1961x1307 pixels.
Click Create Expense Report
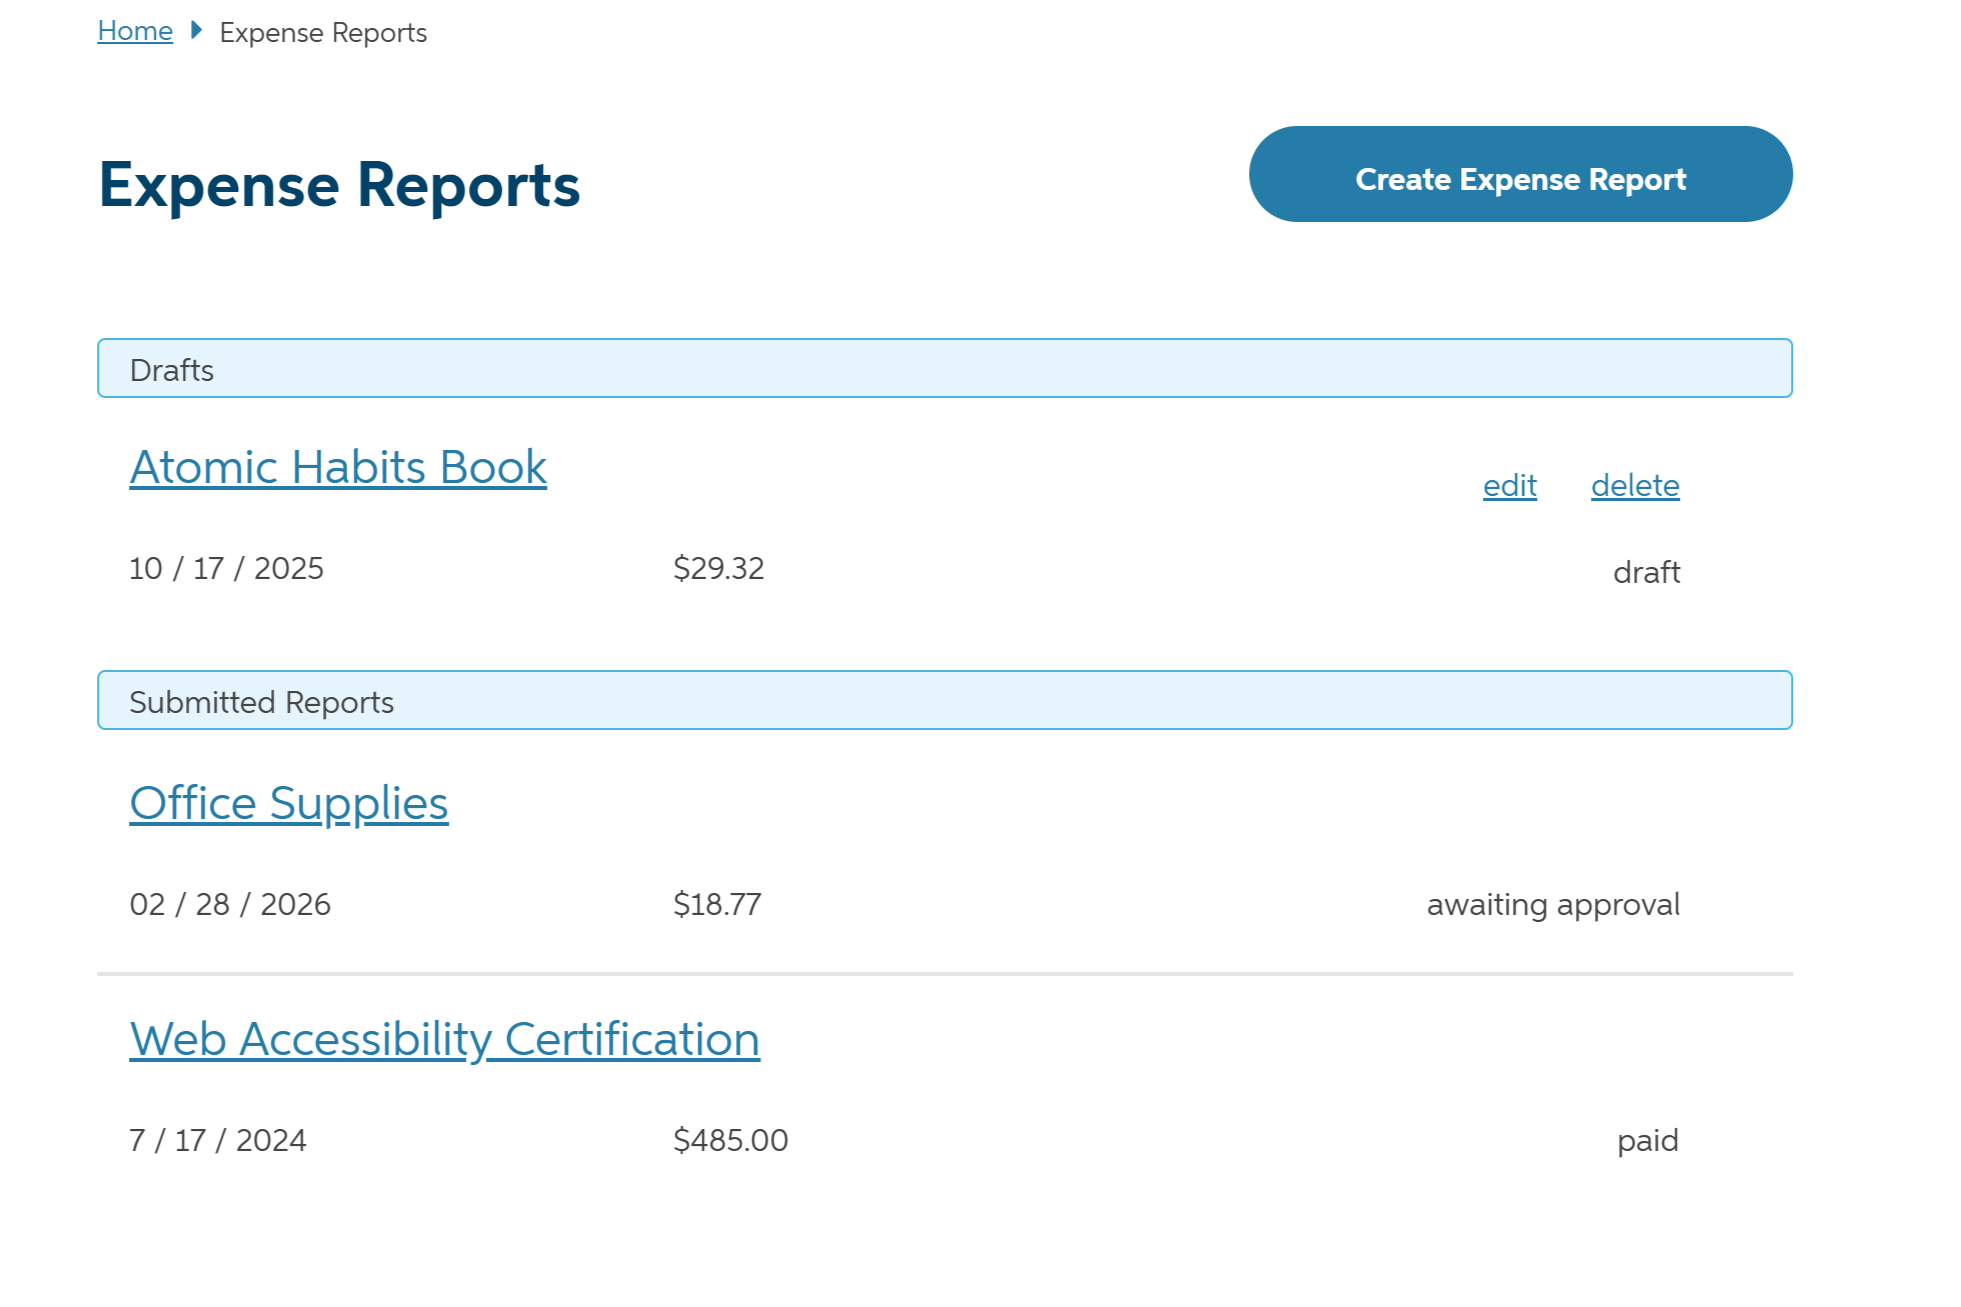click(1520, 178)
